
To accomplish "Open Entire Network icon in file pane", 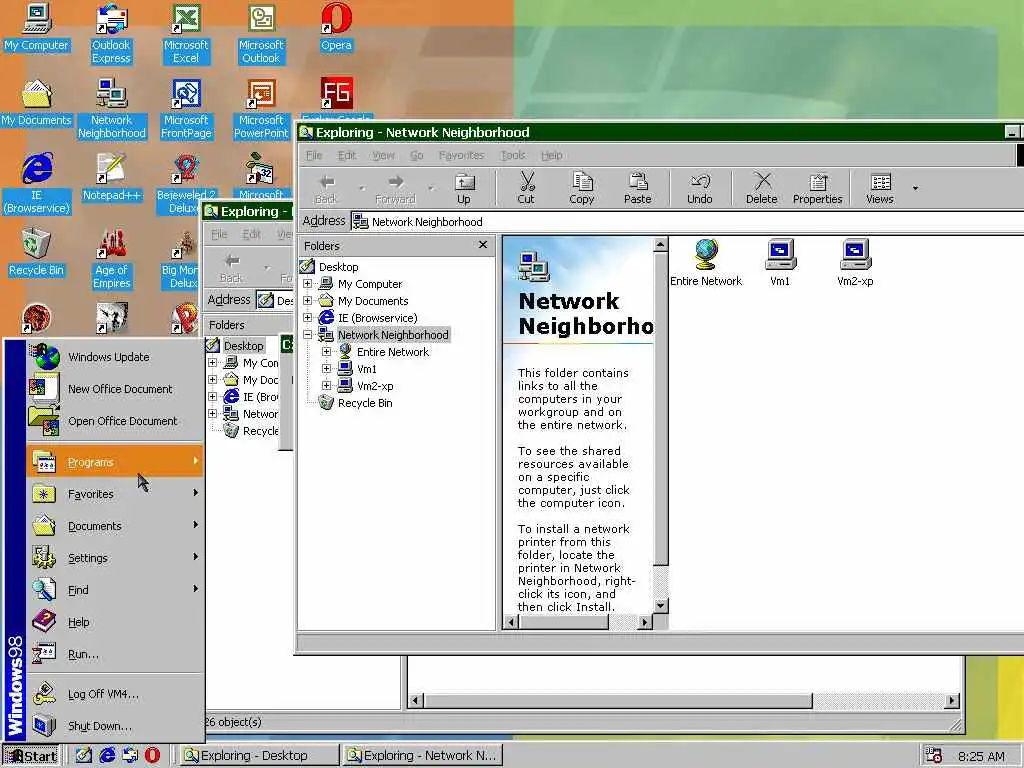I will coord(706,263).
